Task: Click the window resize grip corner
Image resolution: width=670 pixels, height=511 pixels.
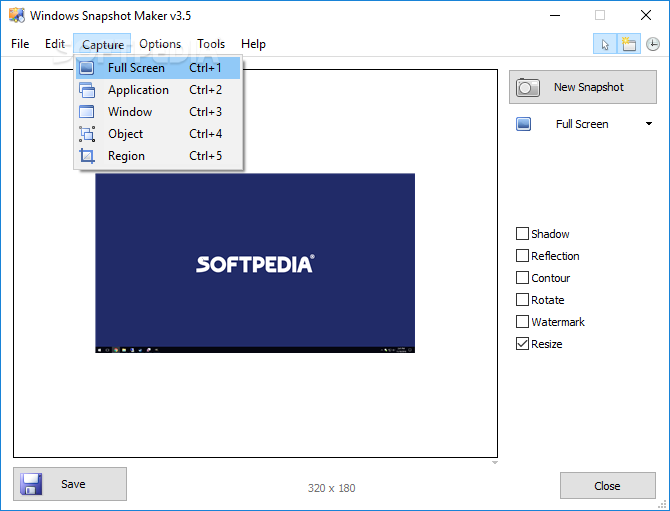Action: pyautogui.click(x=662, y=505)
